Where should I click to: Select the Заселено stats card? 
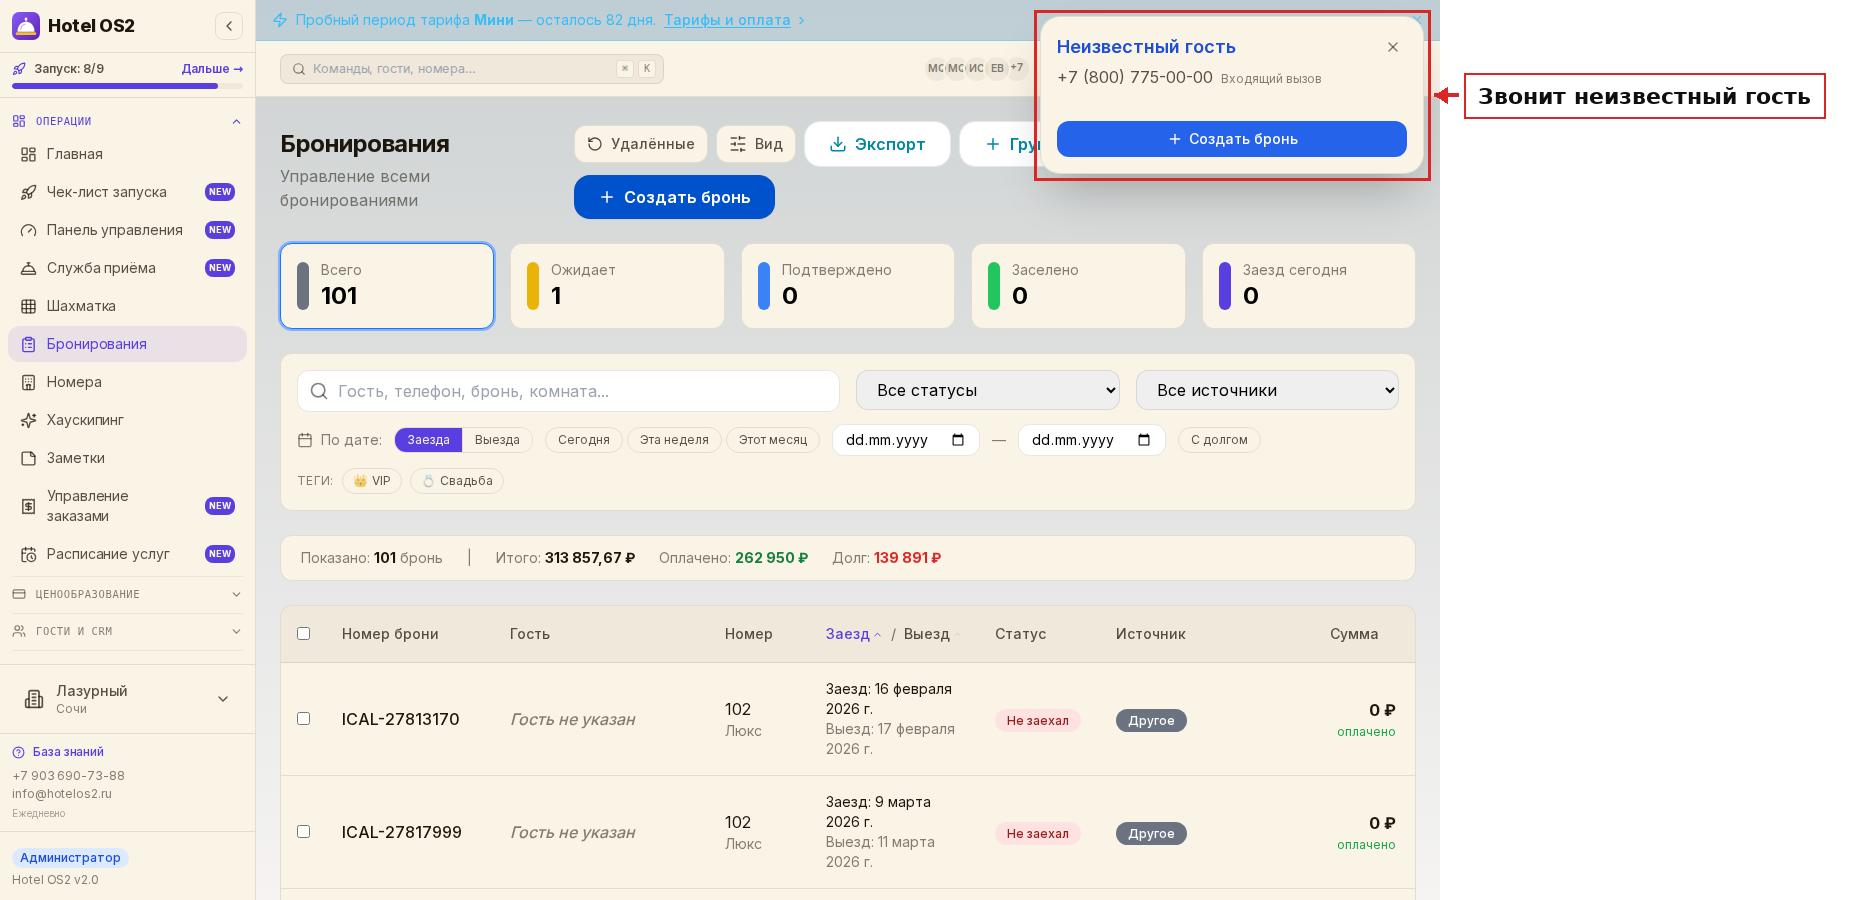coord(1078,286)
